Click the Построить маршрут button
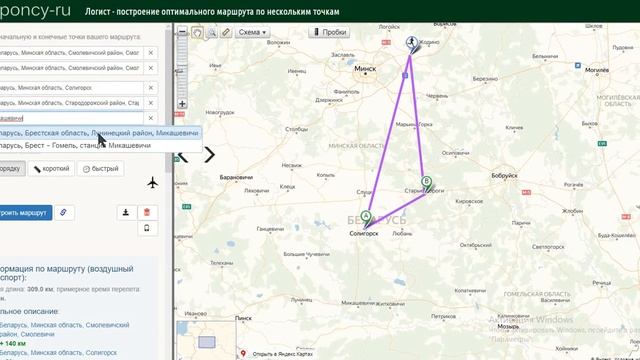 25,213
